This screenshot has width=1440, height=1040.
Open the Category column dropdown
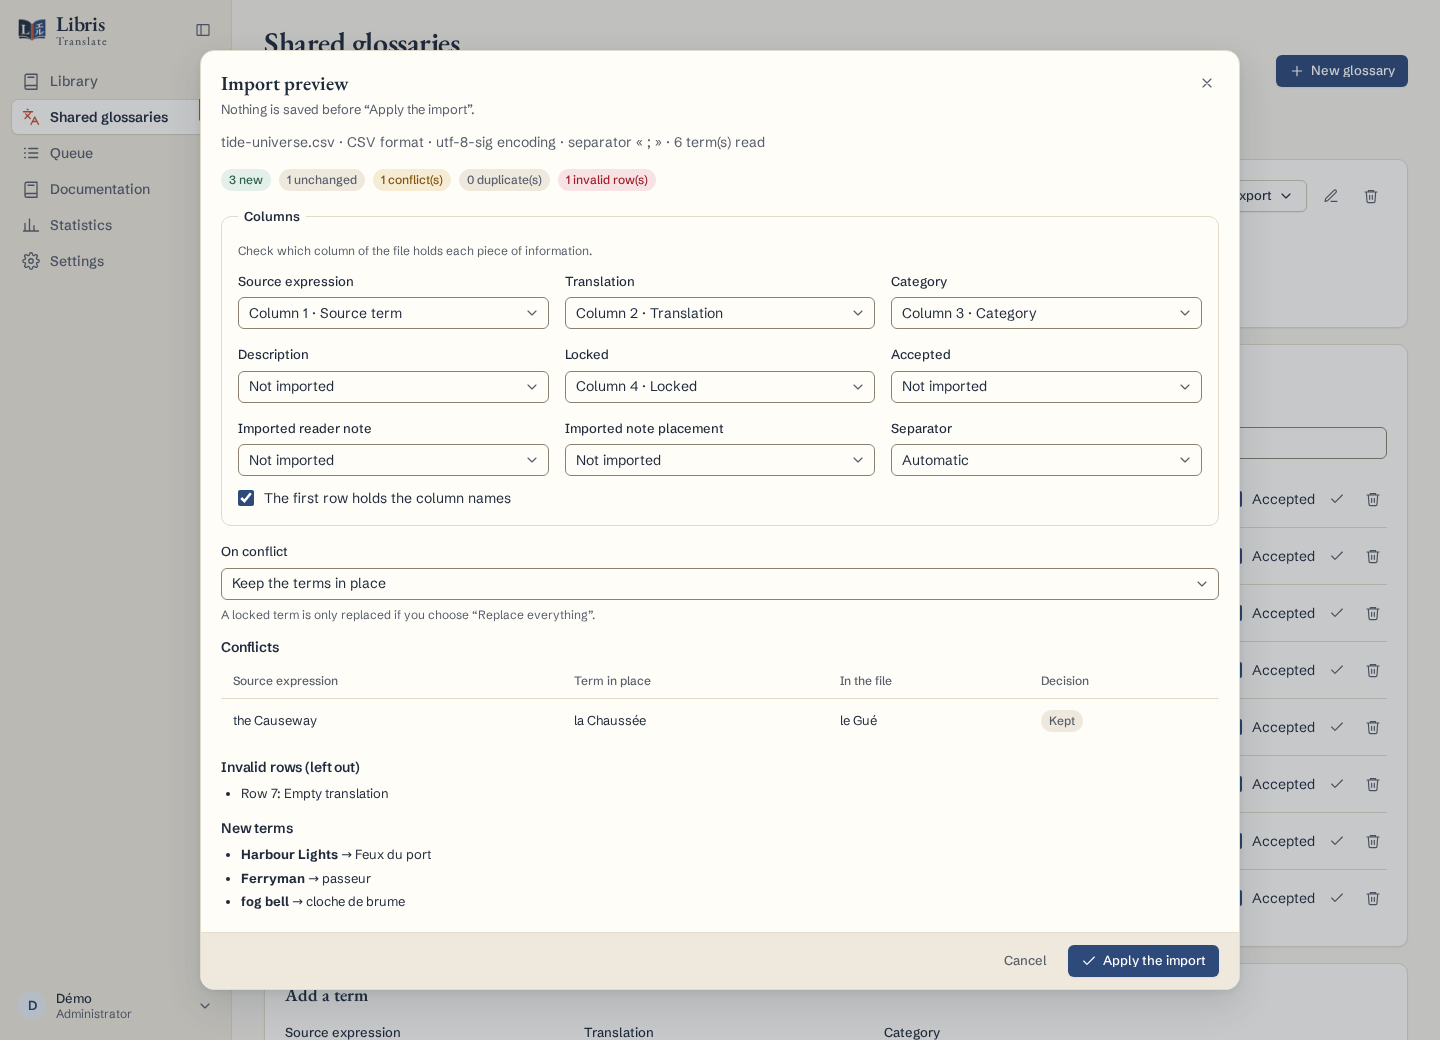tap(1046, 313)
